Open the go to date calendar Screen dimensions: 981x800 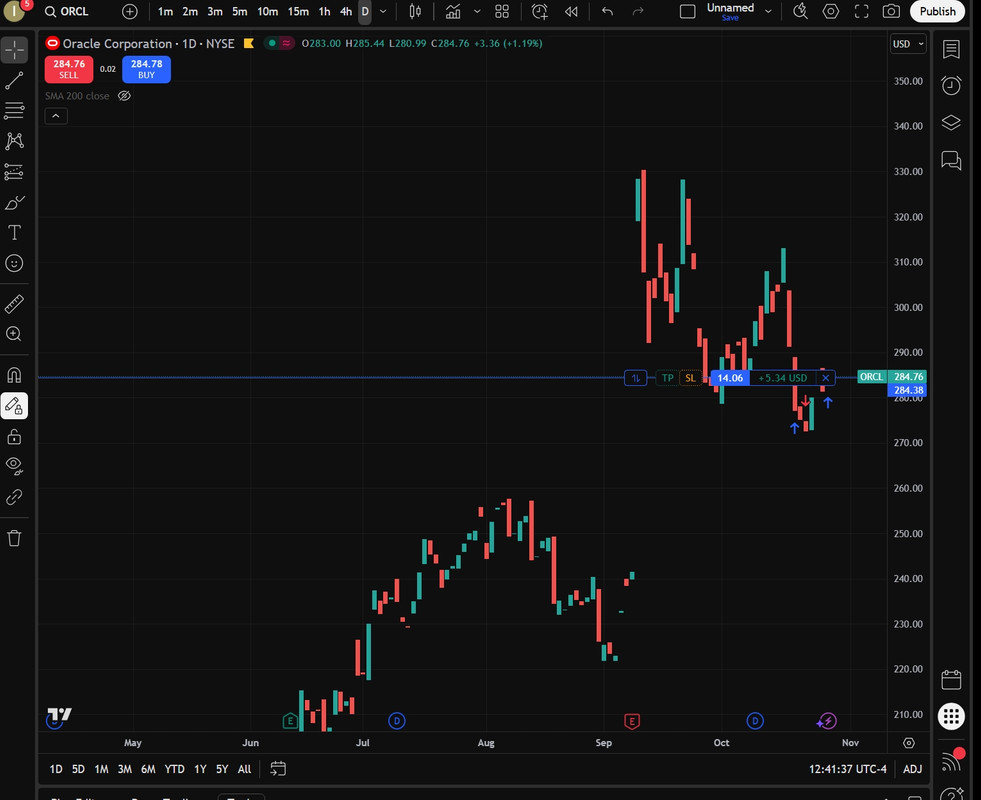click(x=278, y=769)
